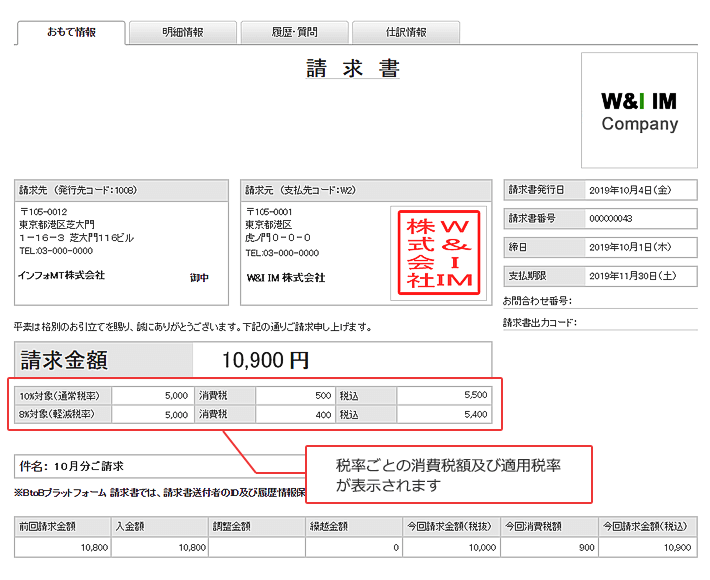The height and width of the screenshot is (580, 710).
Task: Click the 締日 date field
Action: [x=641, y=246]
